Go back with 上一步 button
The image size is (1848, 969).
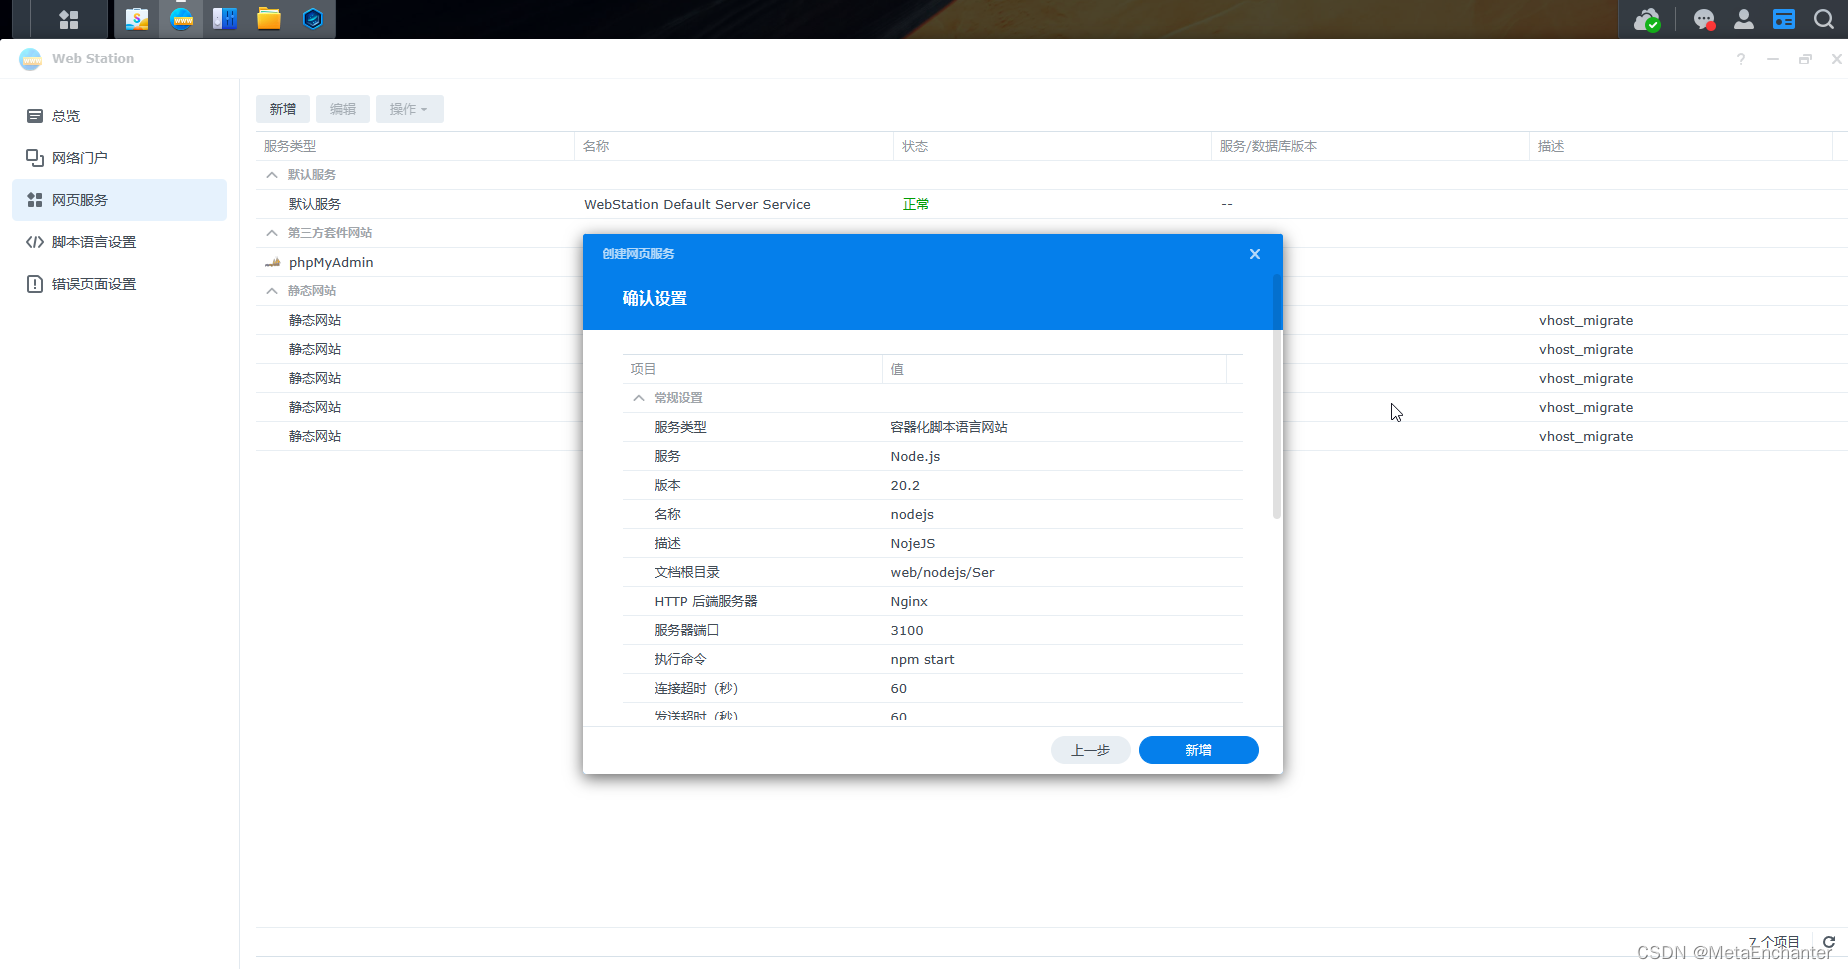point(1091,750)
